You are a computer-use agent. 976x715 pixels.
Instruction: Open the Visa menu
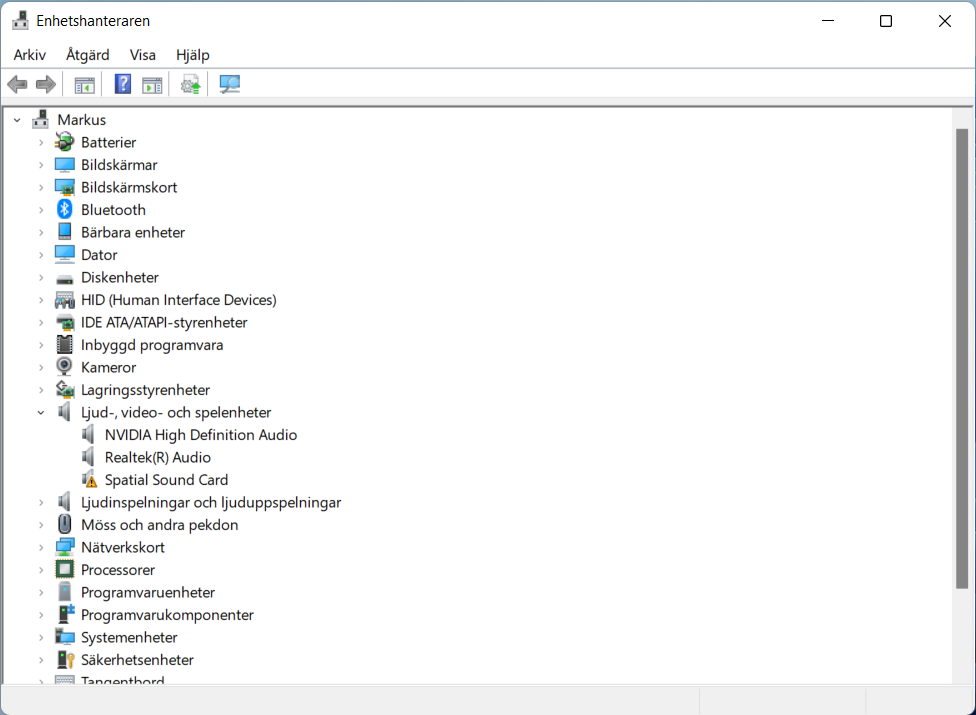(142, 55)
